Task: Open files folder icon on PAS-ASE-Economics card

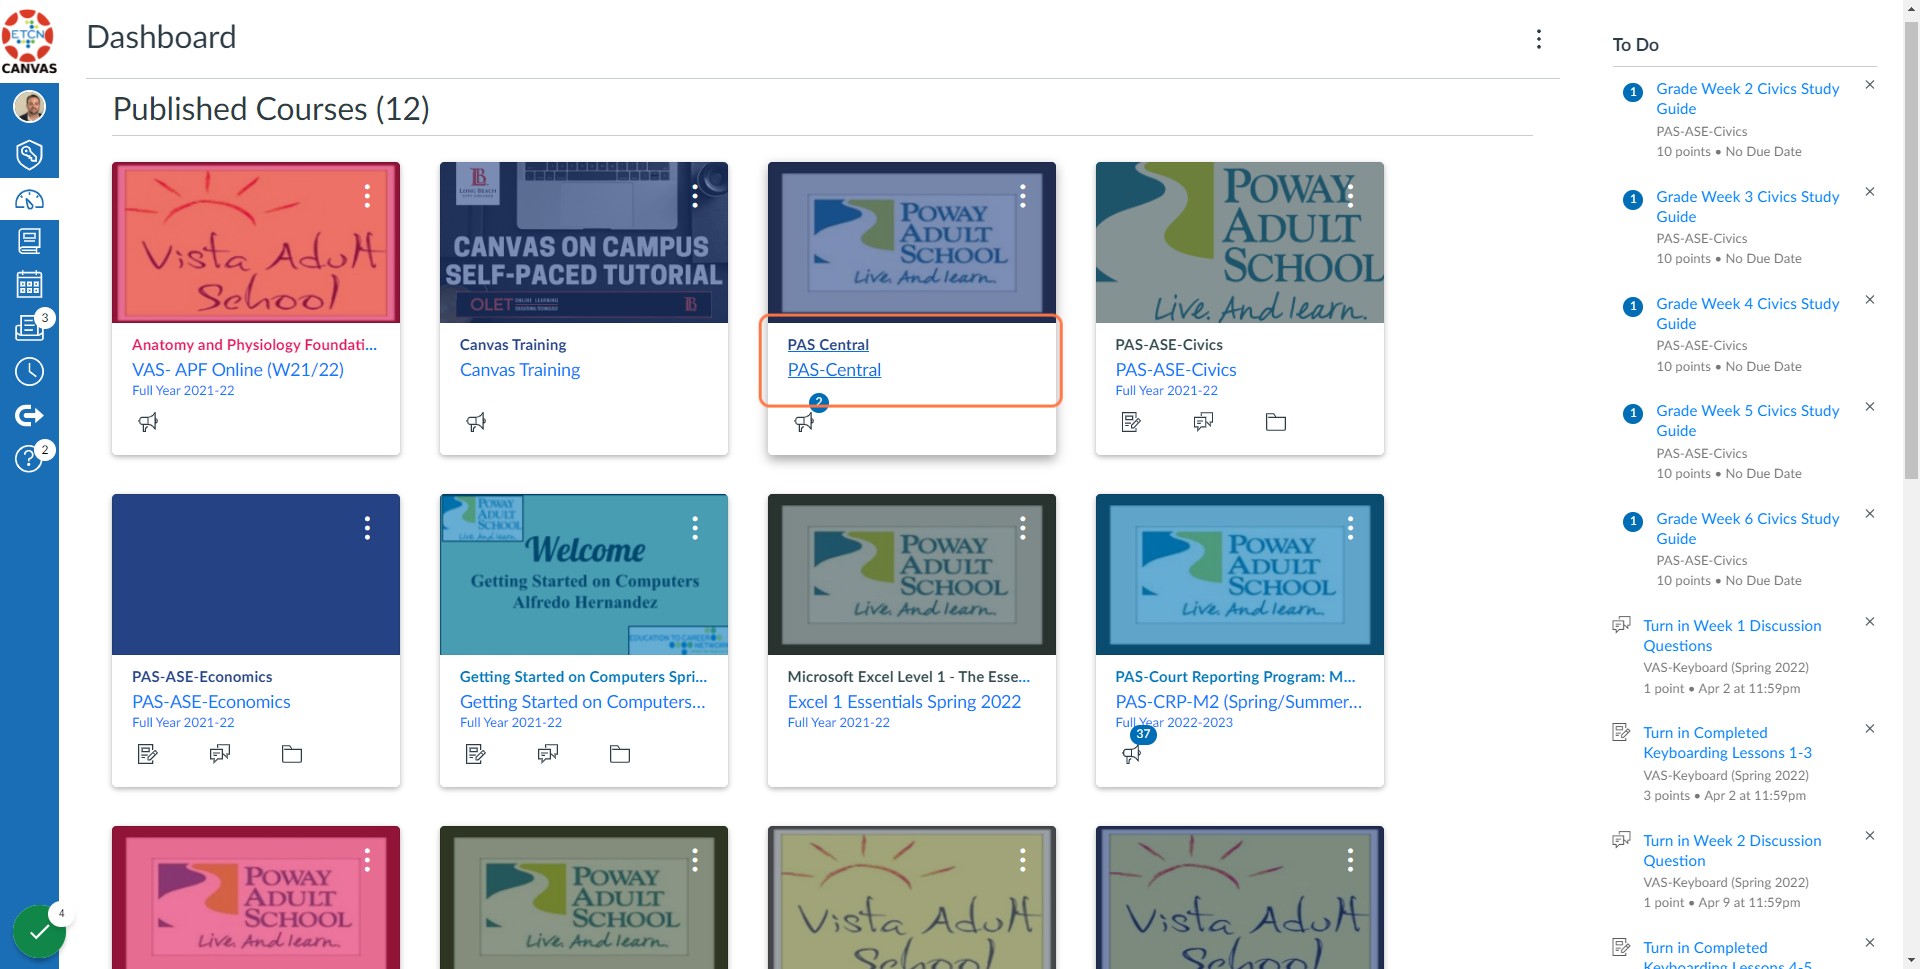Action: click(x=292, y=754)
